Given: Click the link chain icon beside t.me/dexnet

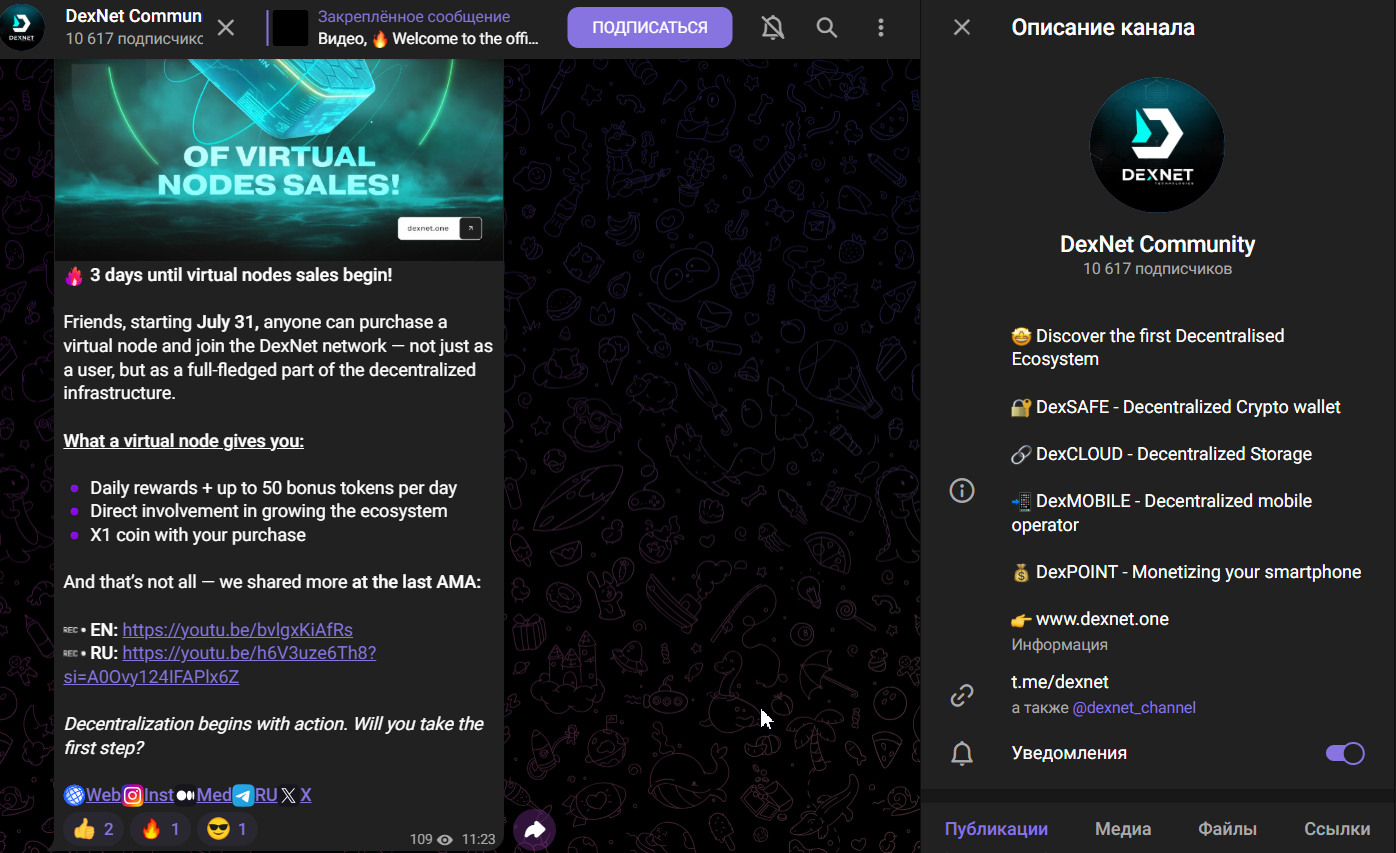Looking at the screenshot, I should pyautogui.click(x=962, y=695).
